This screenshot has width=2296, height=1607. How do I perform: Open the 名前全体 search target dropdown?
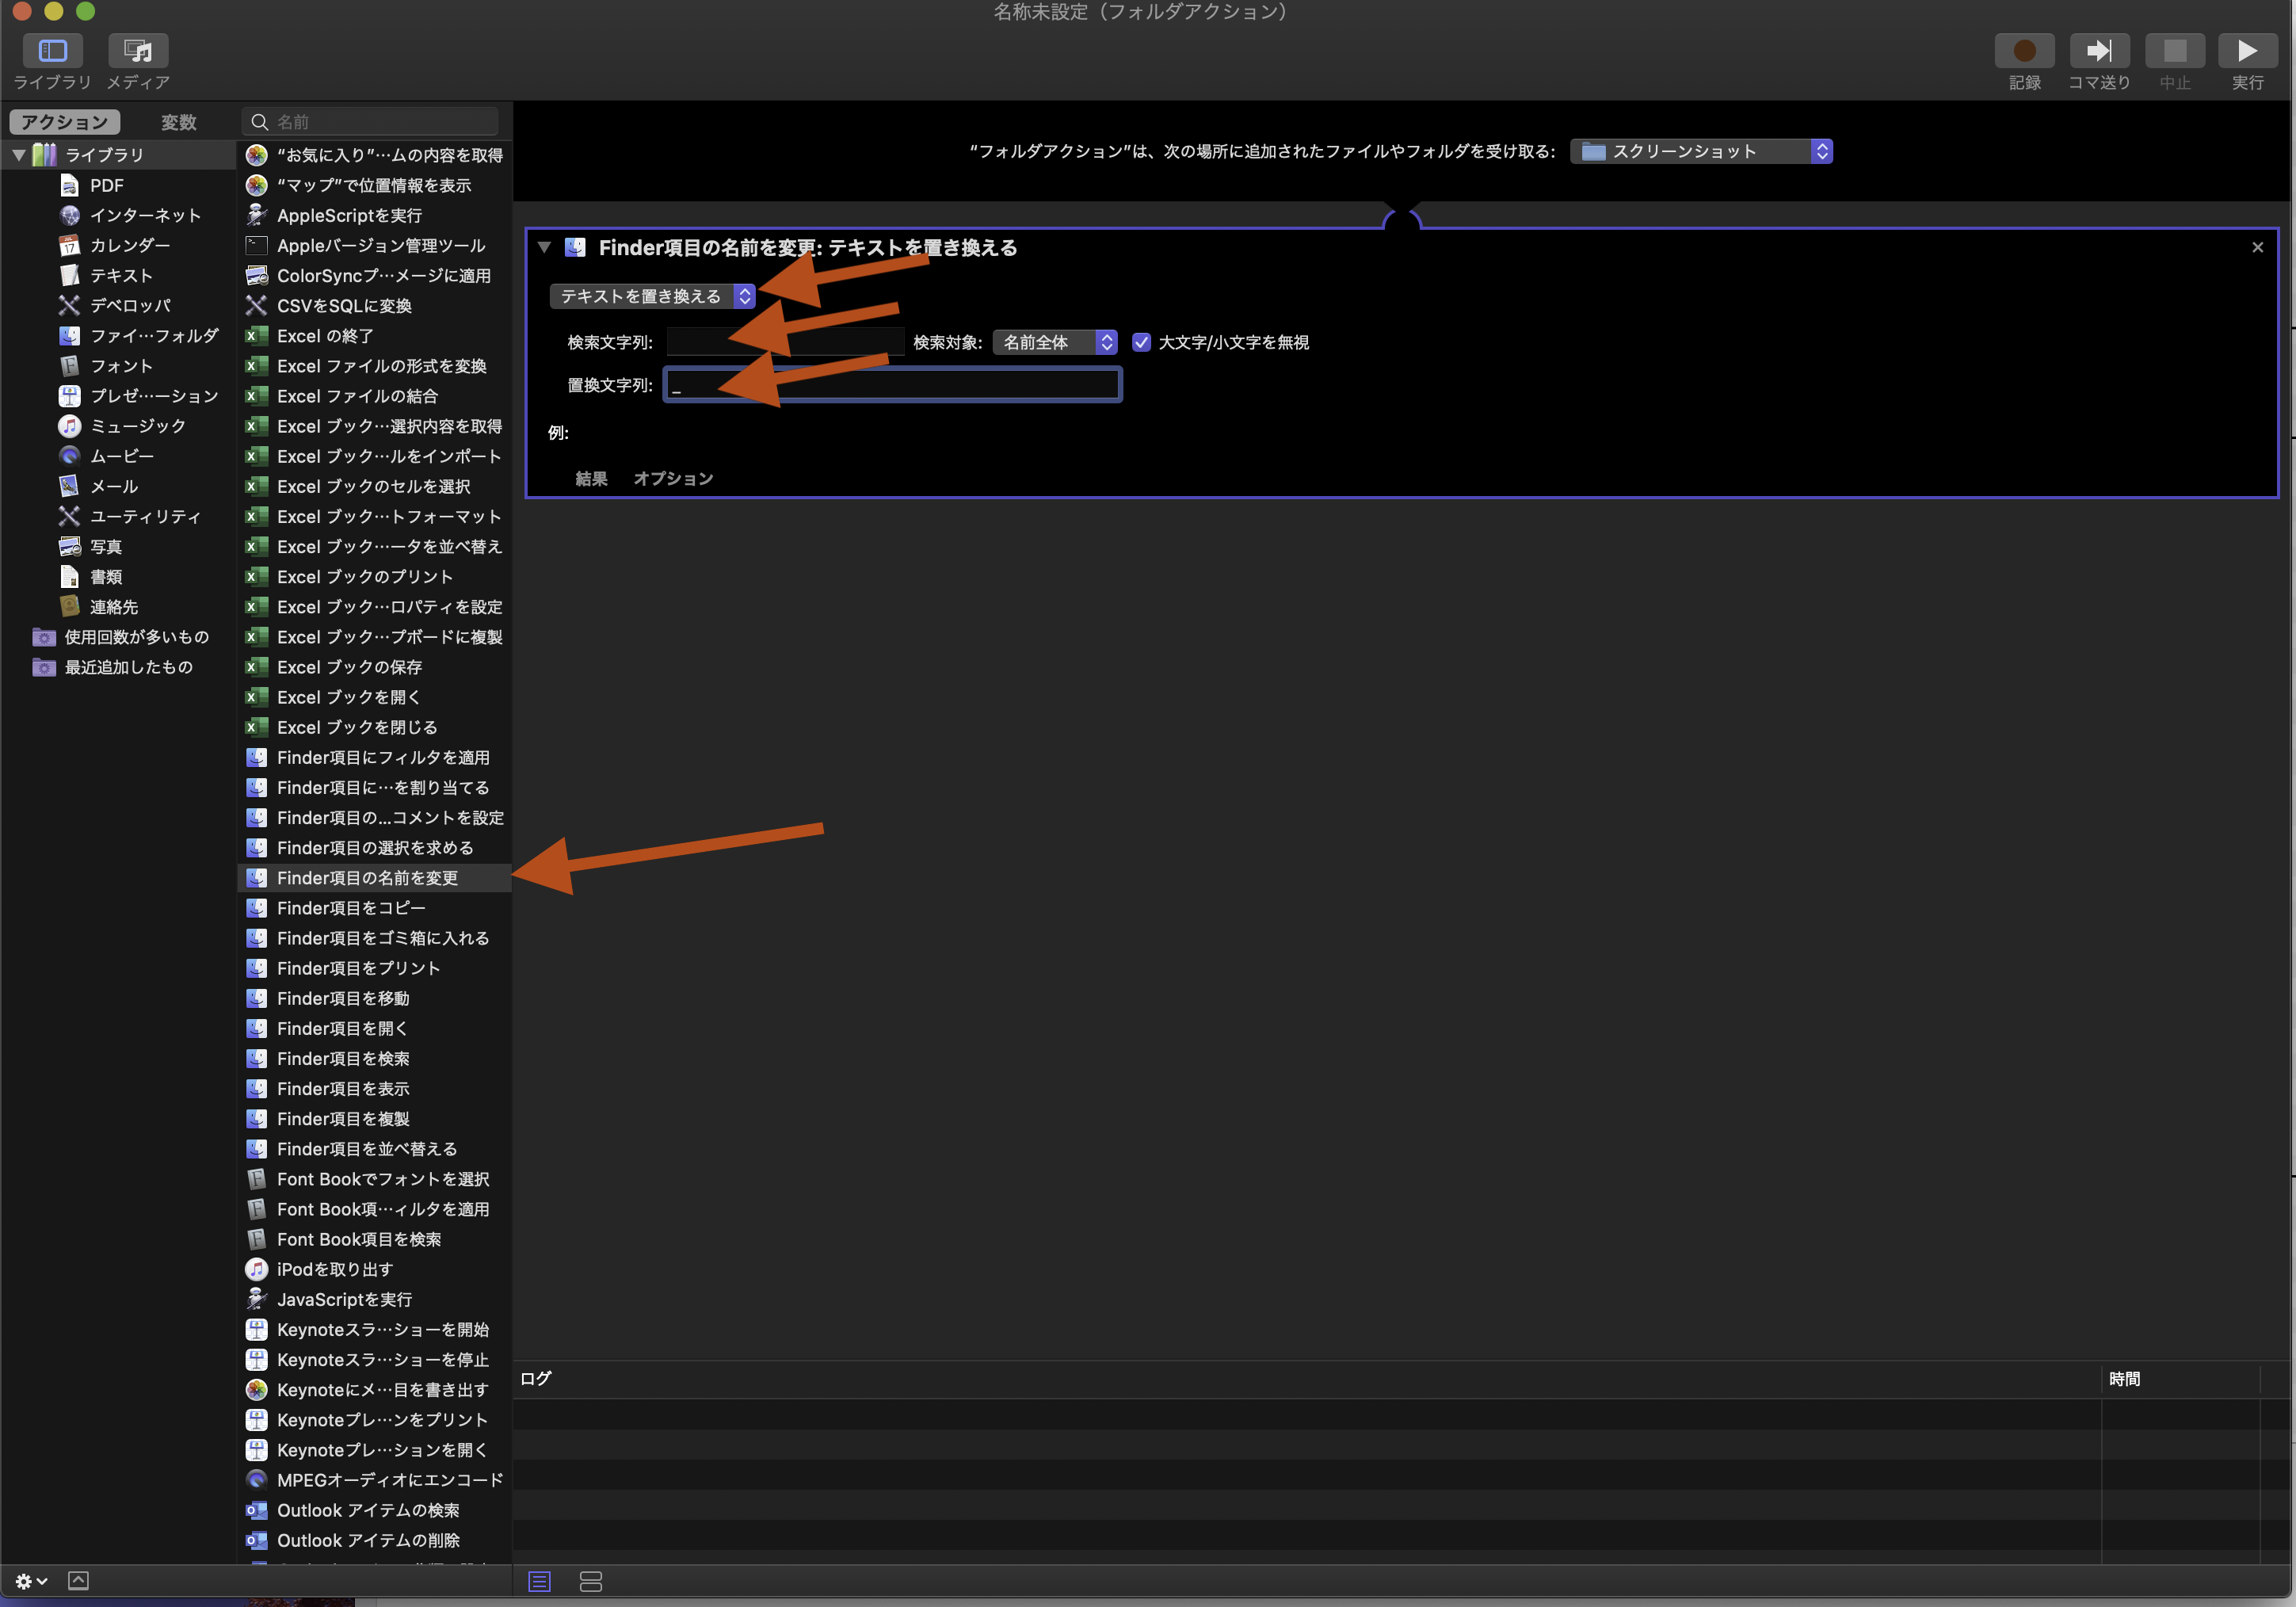click(1054, 342)
